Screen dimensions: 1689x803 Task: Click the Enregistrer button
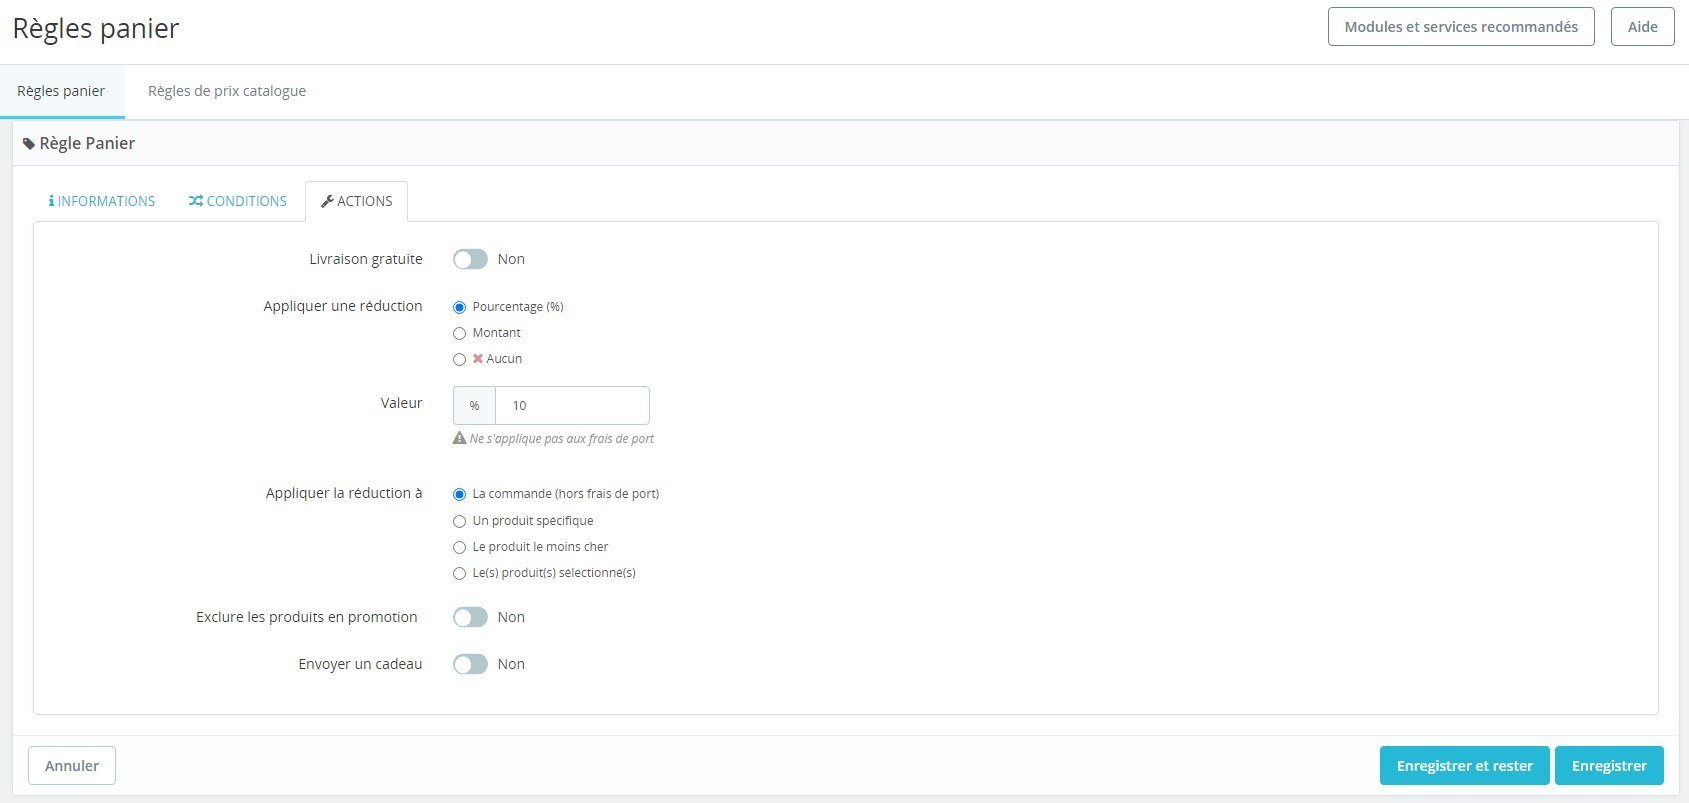coord(1609,766)
